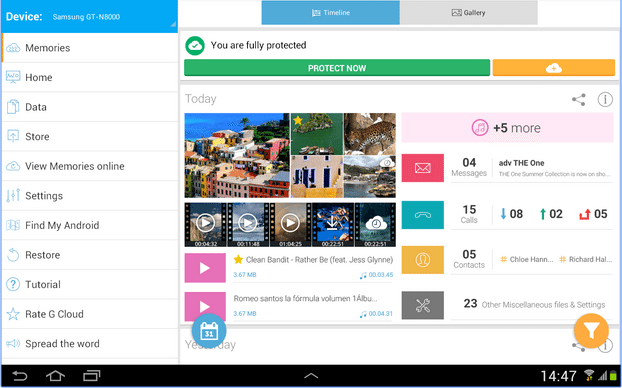Screen dimensions: 622x388
Task: Switch to the Gallery tab
Action: (x=468, y=13)
